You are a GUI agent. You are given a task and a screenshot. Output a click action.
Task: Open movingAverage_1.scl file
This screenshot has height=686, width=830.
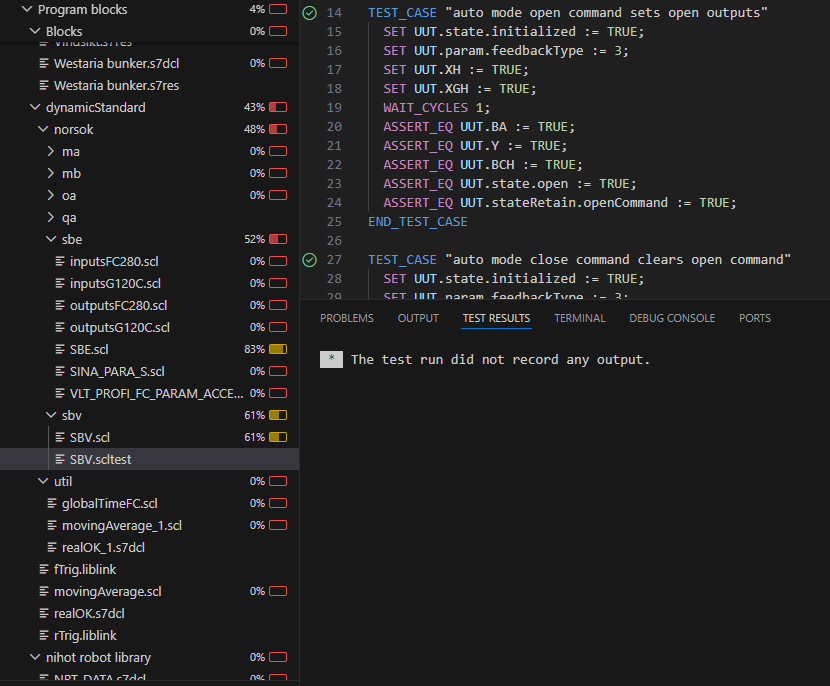click(x=122, y=526)
